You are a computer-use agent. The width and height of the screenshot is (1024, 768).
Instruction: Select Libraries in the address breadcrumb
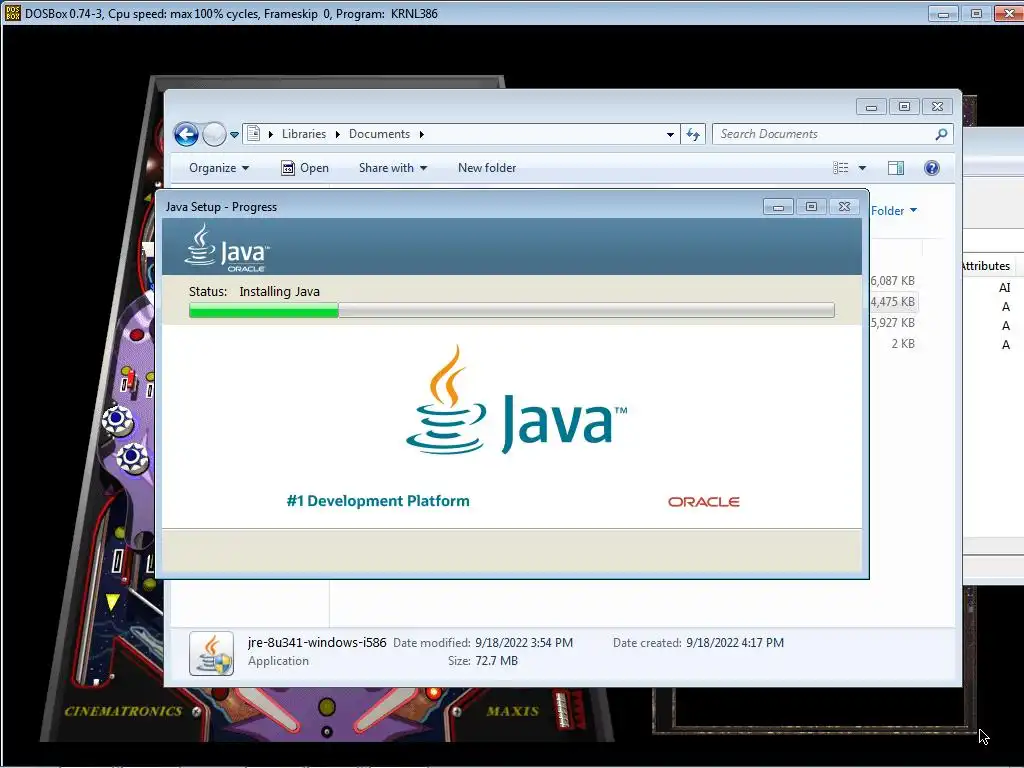[304, 134]
